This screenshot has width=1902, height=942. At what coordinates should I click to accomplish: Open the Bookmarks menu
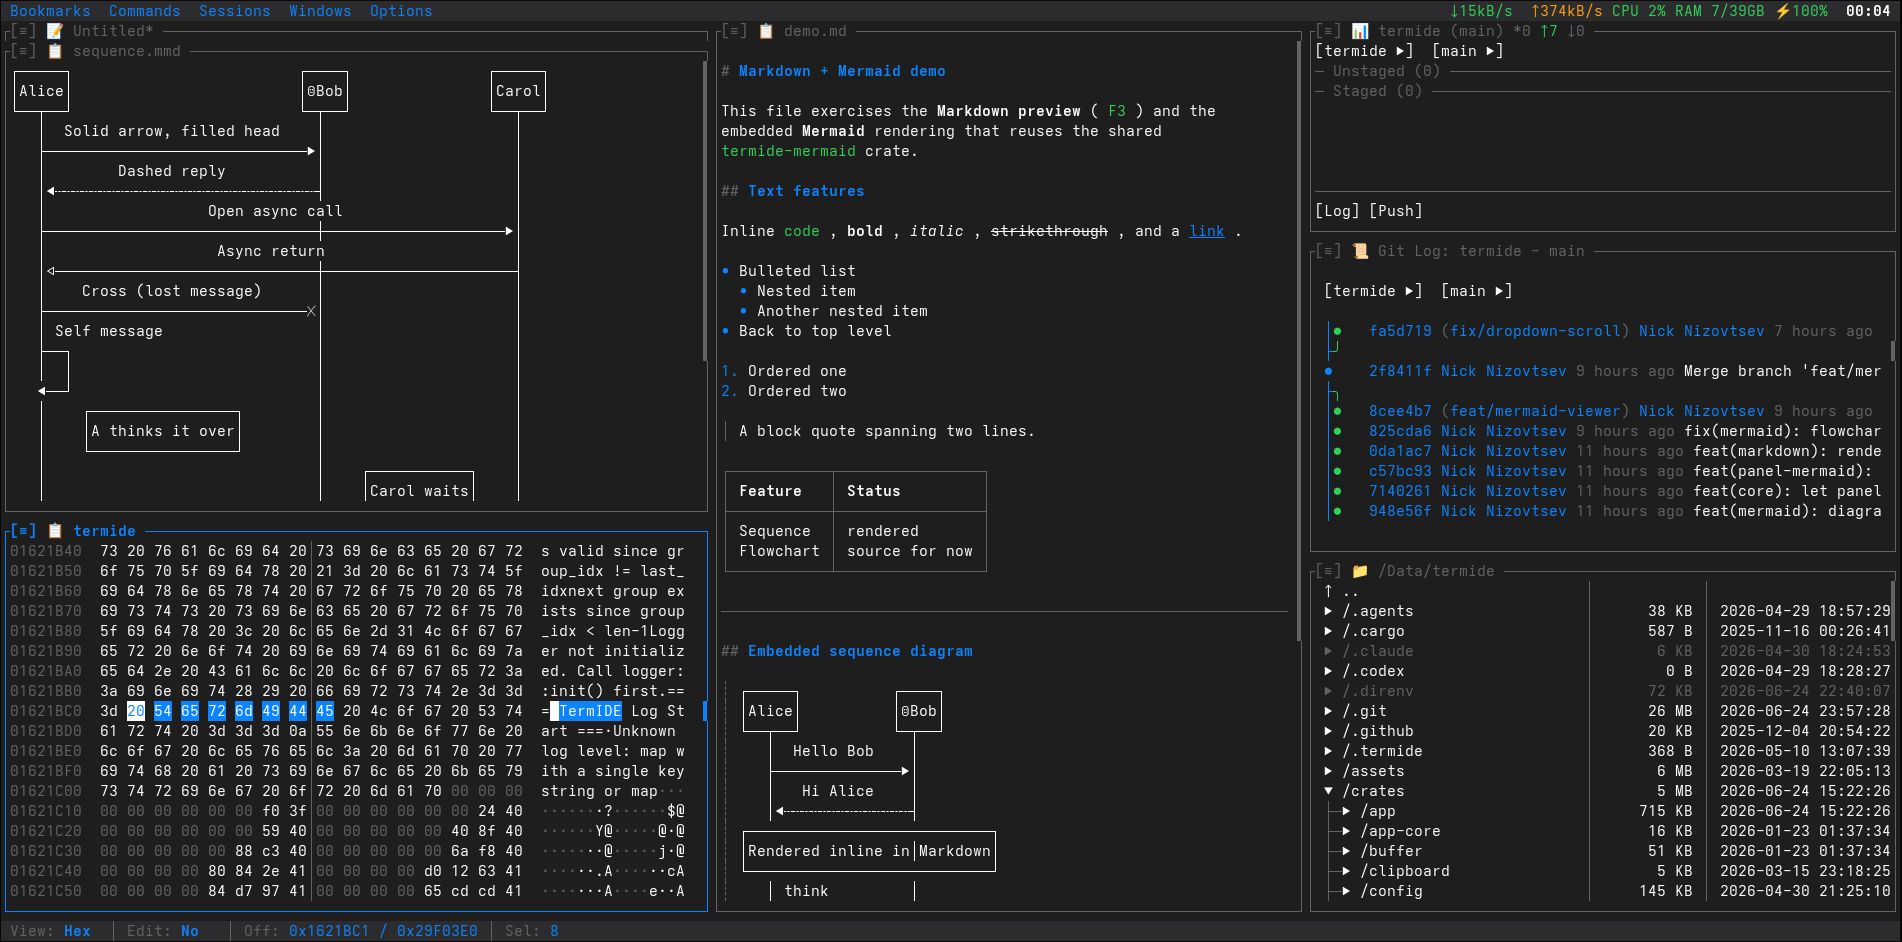[x=50, y=11]
